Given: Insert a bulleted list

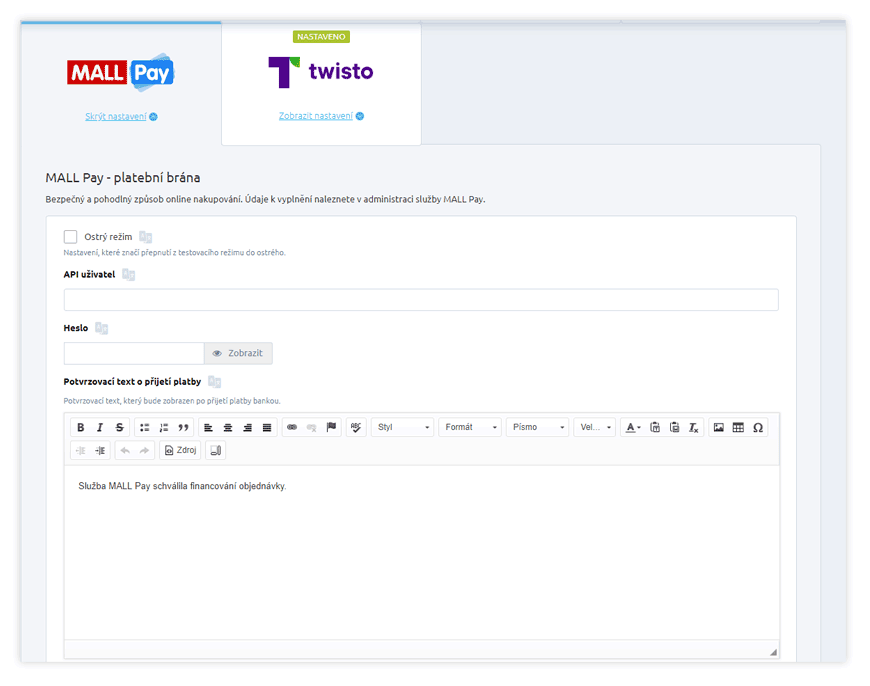Looking at the screenshot, I should click(145, 427).
